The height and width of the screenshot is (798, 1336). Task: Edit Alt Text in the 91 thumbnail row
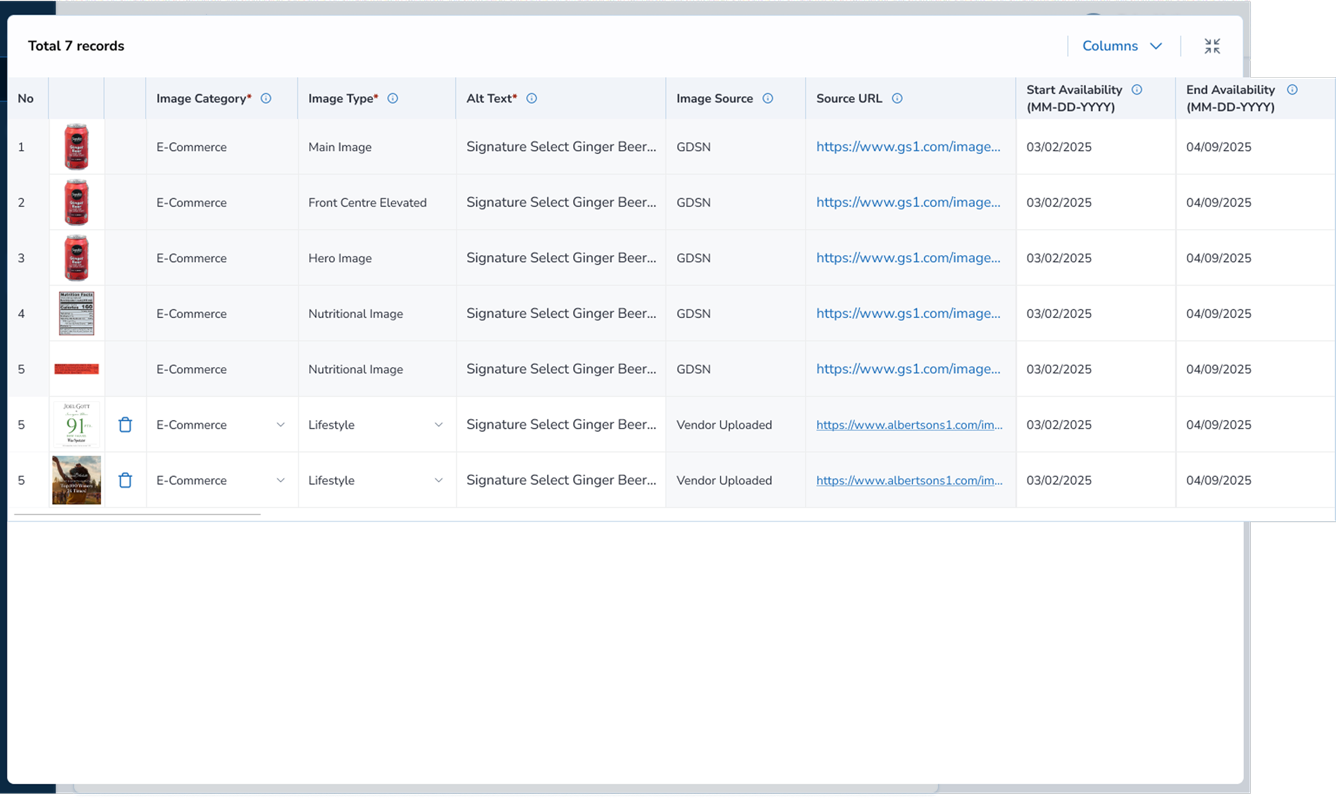click(x=561, y=425)
